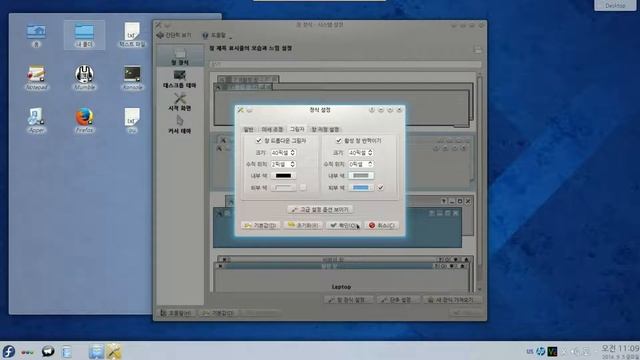Viewport: 640px width, 360px height.
Task: Open the black shadow inner color swatch
Action: click(283, 176)
